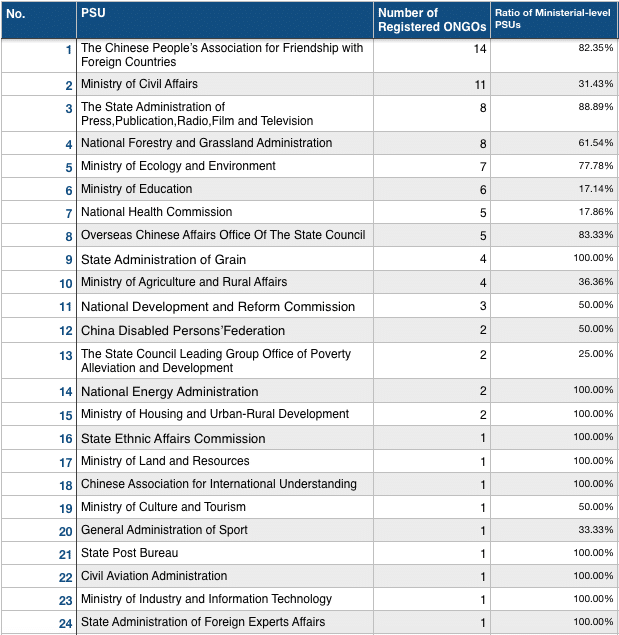
Task: Select 'China Disabled Persons'Federation' cell
Action: (225, 330)
